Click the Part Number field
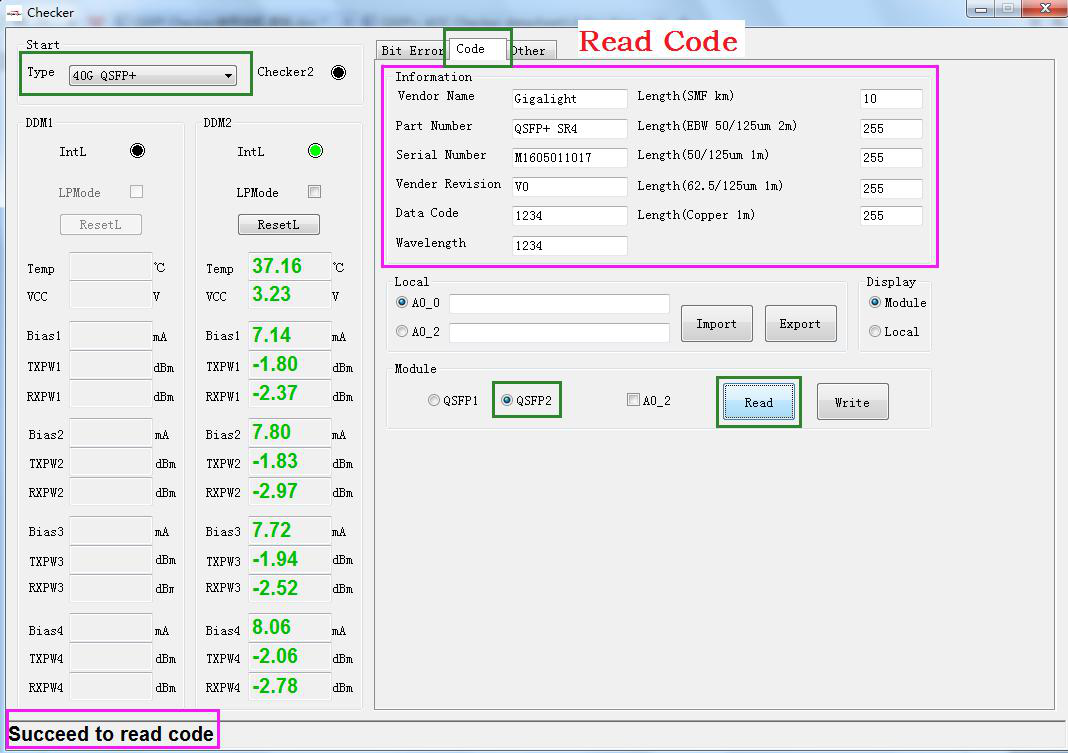1068x753 pixels. [x=569, y=129]
